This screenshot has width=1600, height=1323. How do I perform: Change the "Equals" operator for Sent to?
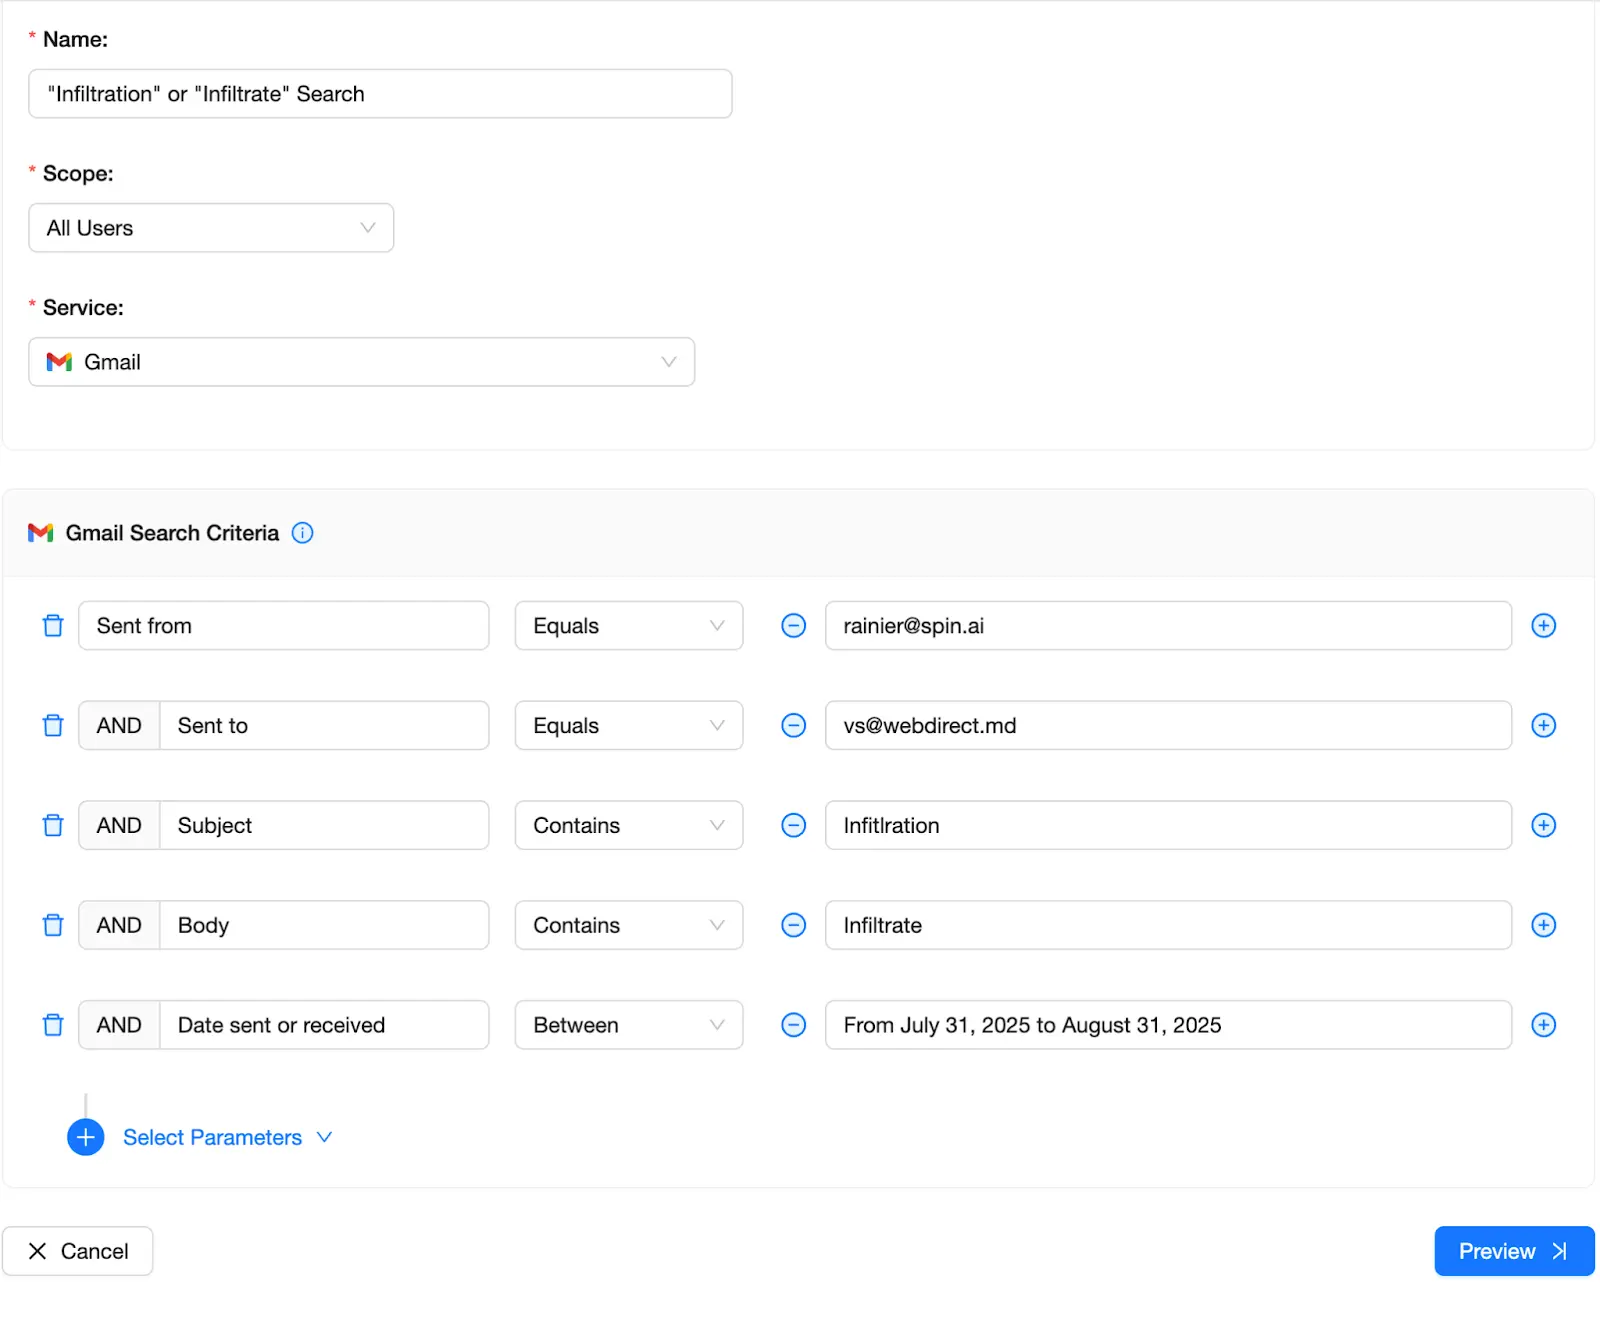click(x=628, y=725)
